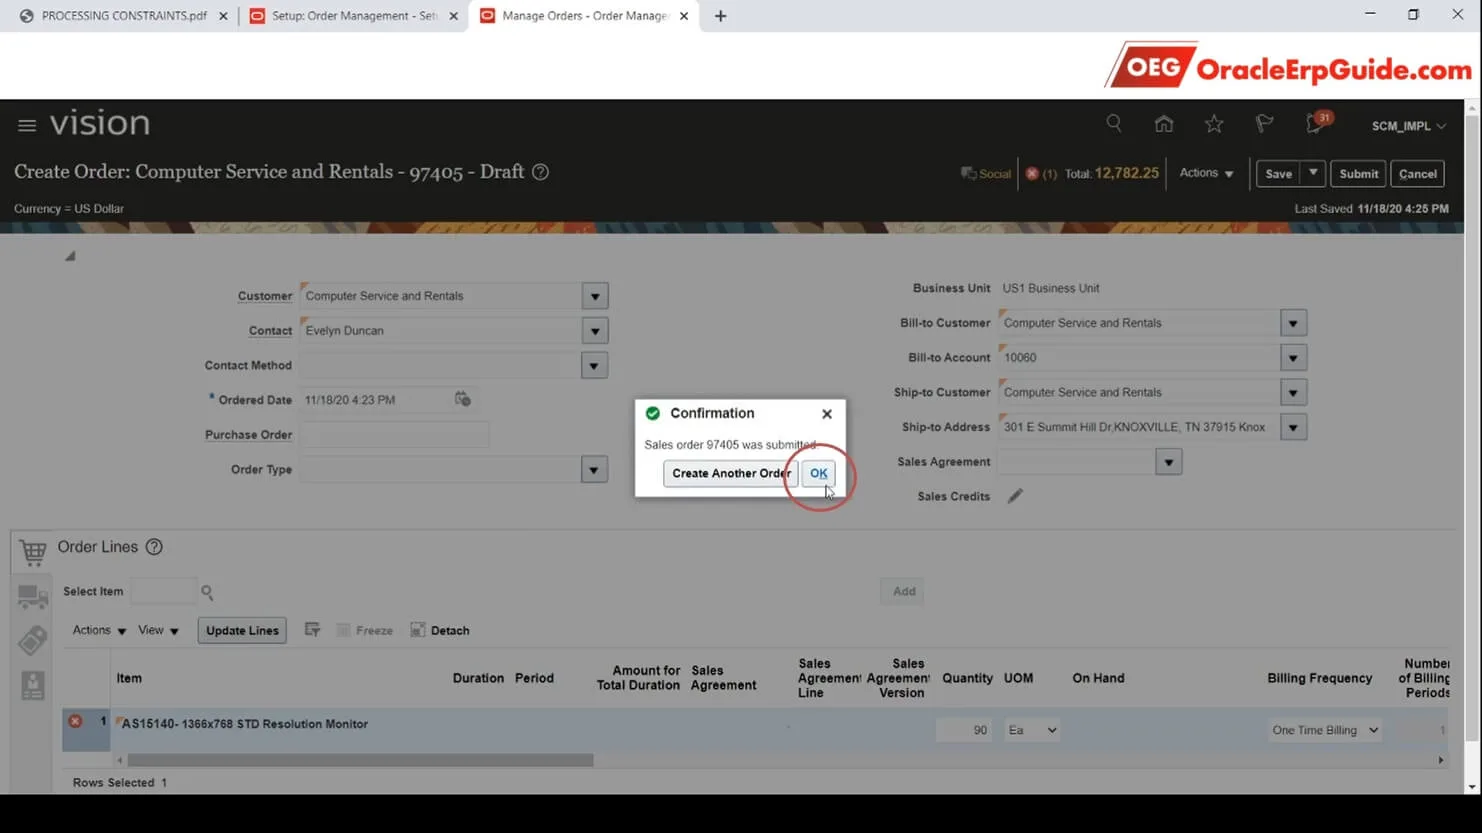Edit Sales Credits with the pencil icon
Image resolution: width=1482 pixels, height=833 pixels.
coord(1015,496)
